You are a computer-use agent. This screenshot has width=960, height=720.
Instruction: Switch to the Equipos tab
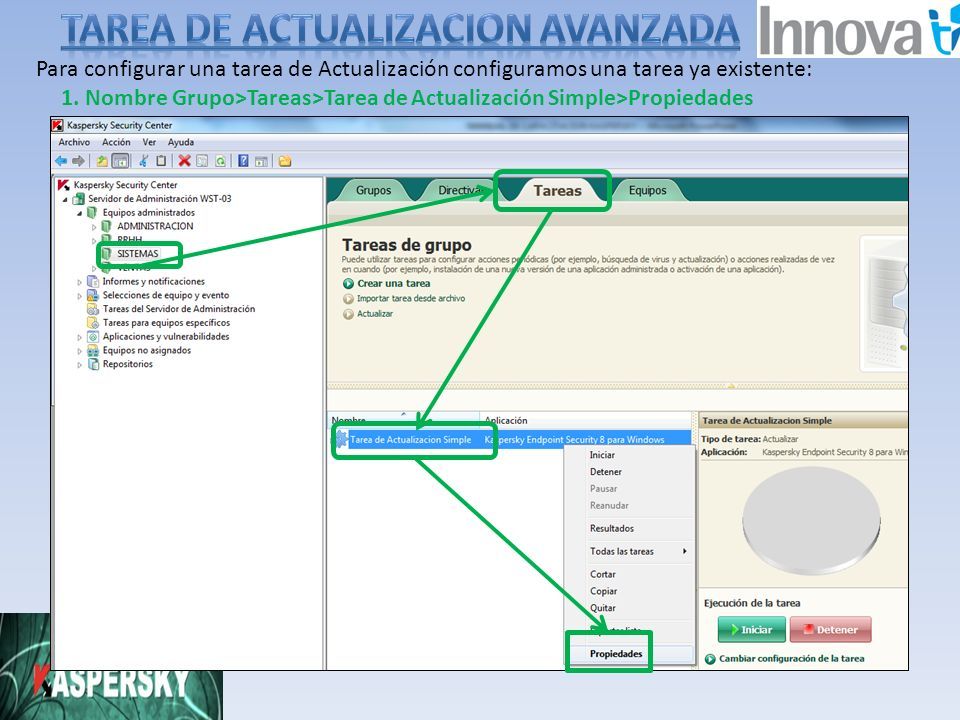point(647,190)
